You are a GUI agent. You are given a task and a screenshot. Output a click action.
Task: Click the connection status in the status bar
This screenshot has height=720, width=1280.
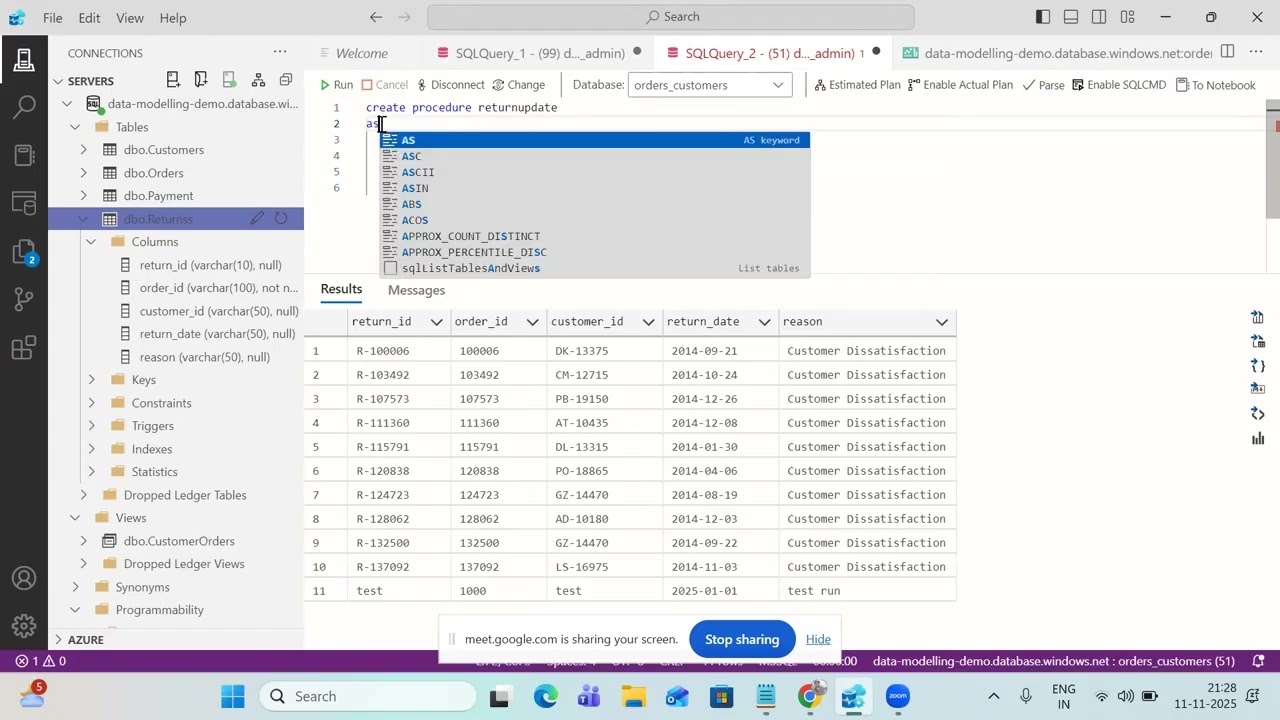click(x=1054, y=661)
